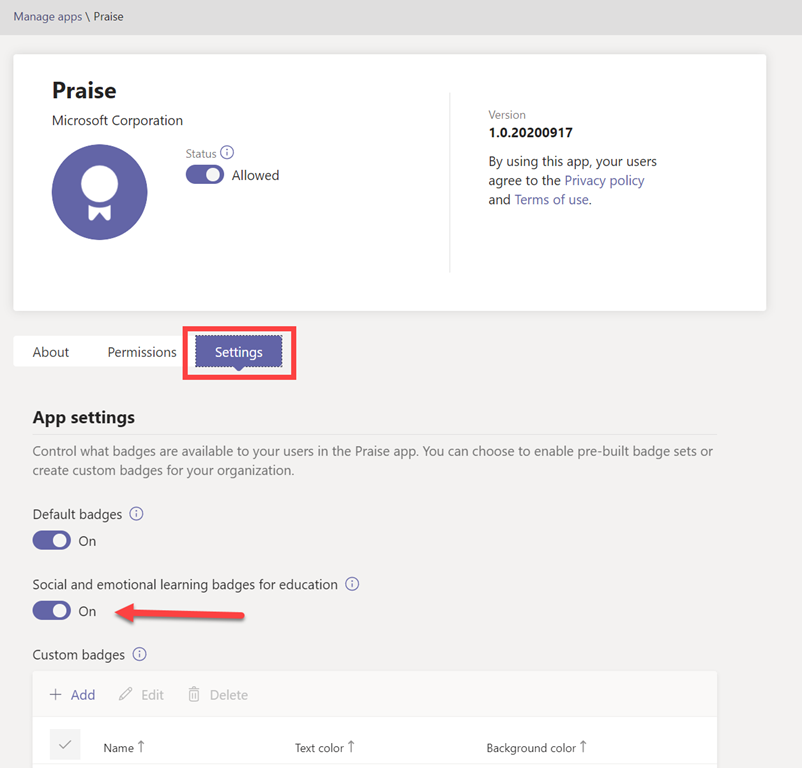Image resolution: width=802 pixels, height=768 pixels.
Task: Open the Privacy policy link
Action: (x=604, y=181)
